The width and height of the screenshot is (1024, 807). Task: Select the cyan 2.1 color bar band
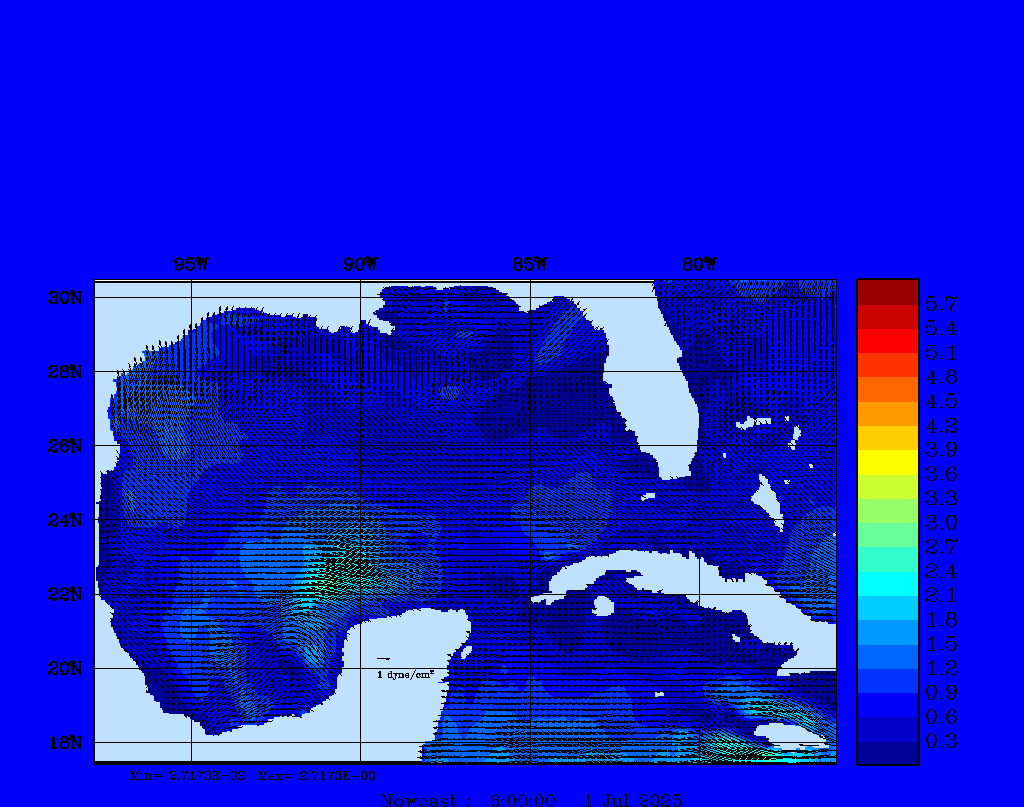point(887,584)
